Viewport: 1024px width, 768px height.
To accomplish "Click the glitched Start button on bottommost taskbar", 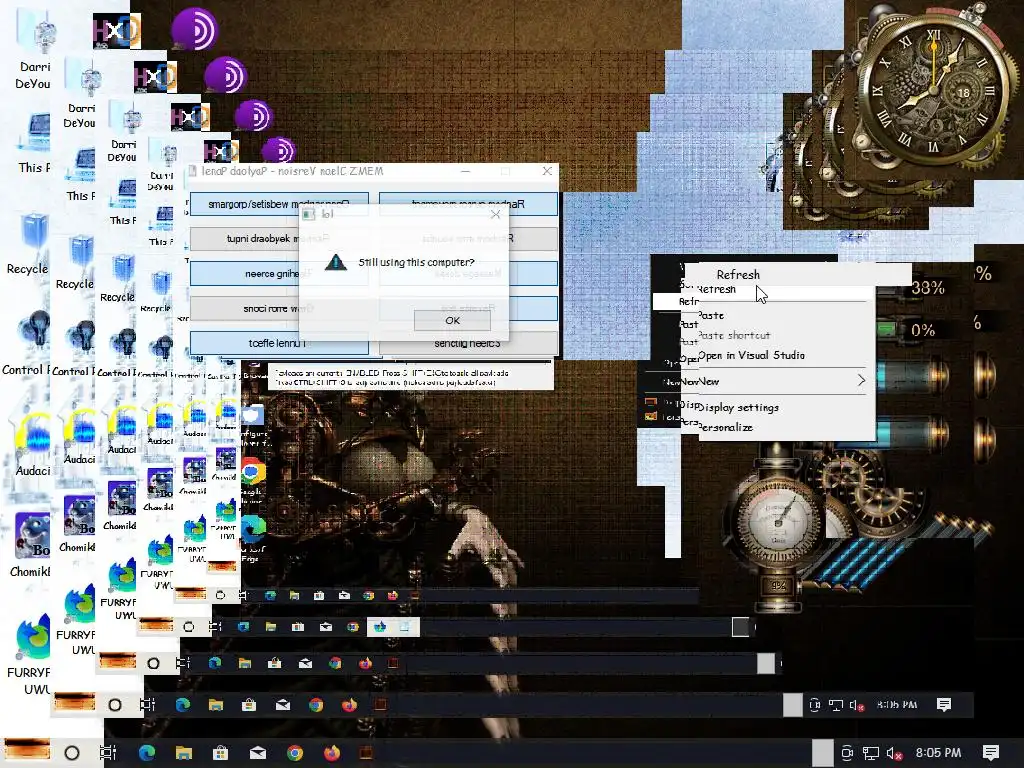I will pos(27,749).
